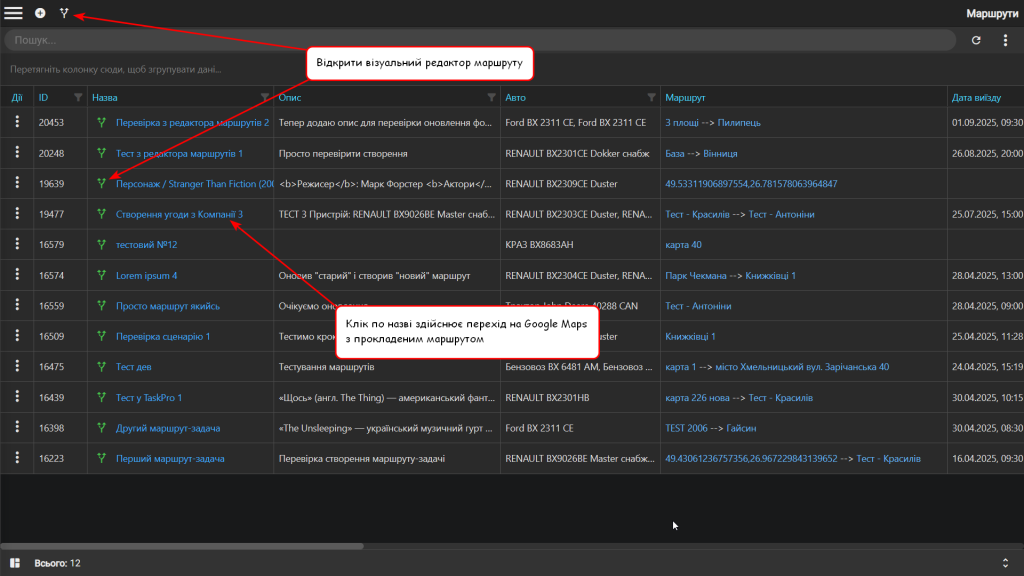Screen dimensions: 1024x576
Task: Click route editor icon for Другий маршрут-задача
Action: tap(101, 428)
